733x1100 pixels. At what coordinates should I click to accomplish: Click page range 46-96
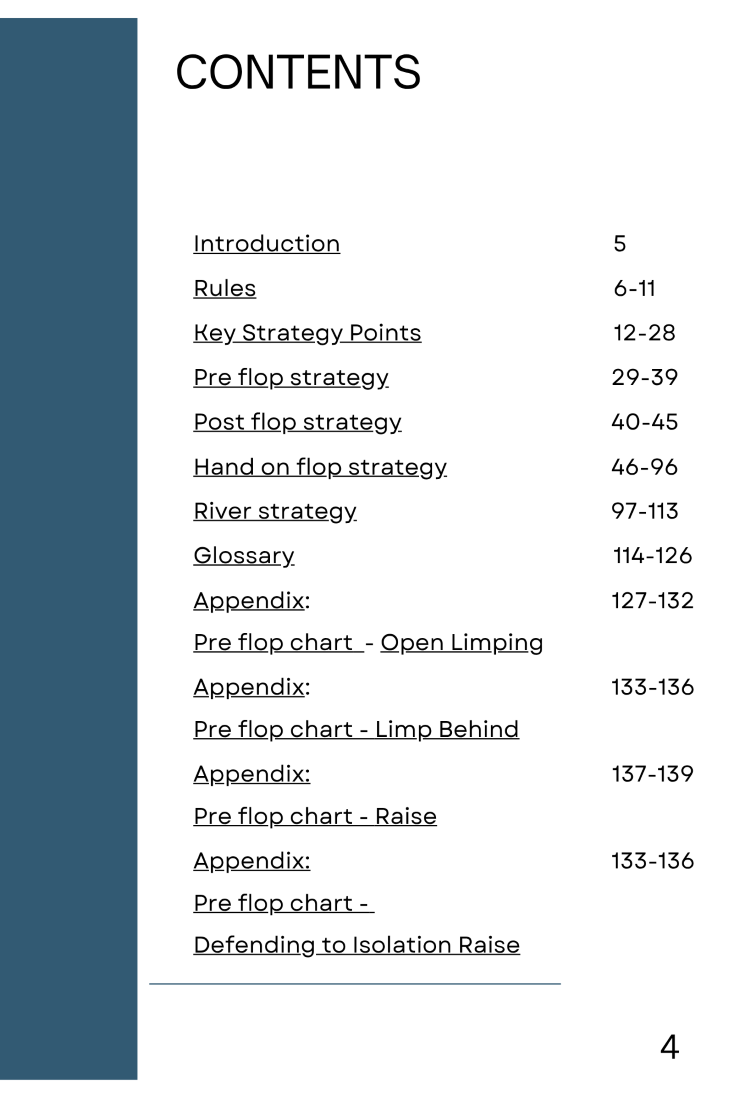pos(645,467)
